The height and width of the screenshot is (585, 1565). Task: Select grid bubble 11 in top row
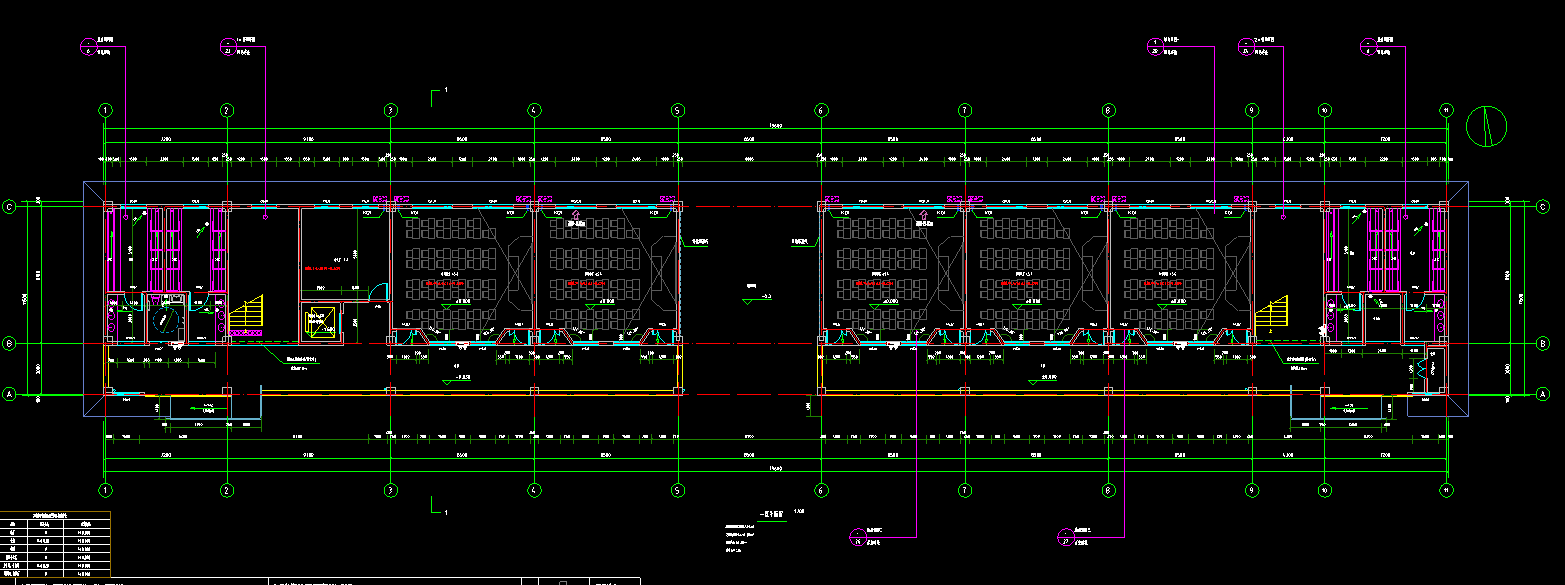pyautogui.click(x=1445, y=110)
